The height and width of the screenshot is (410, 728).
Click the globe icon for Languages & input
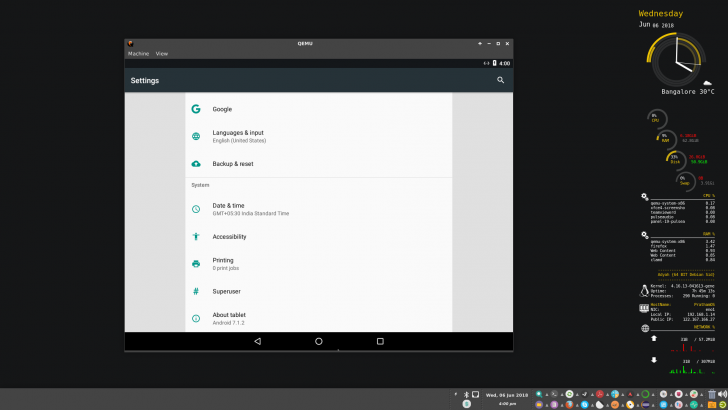196,136
